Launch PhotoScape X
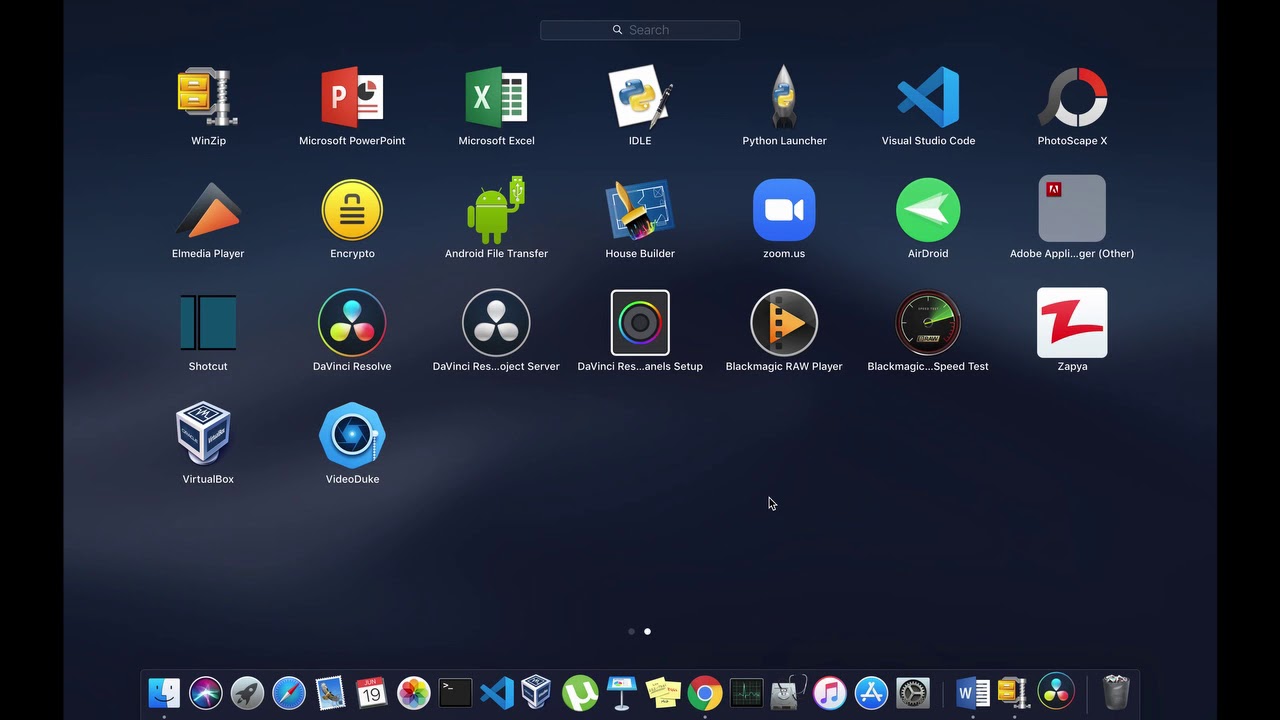 1072,97
